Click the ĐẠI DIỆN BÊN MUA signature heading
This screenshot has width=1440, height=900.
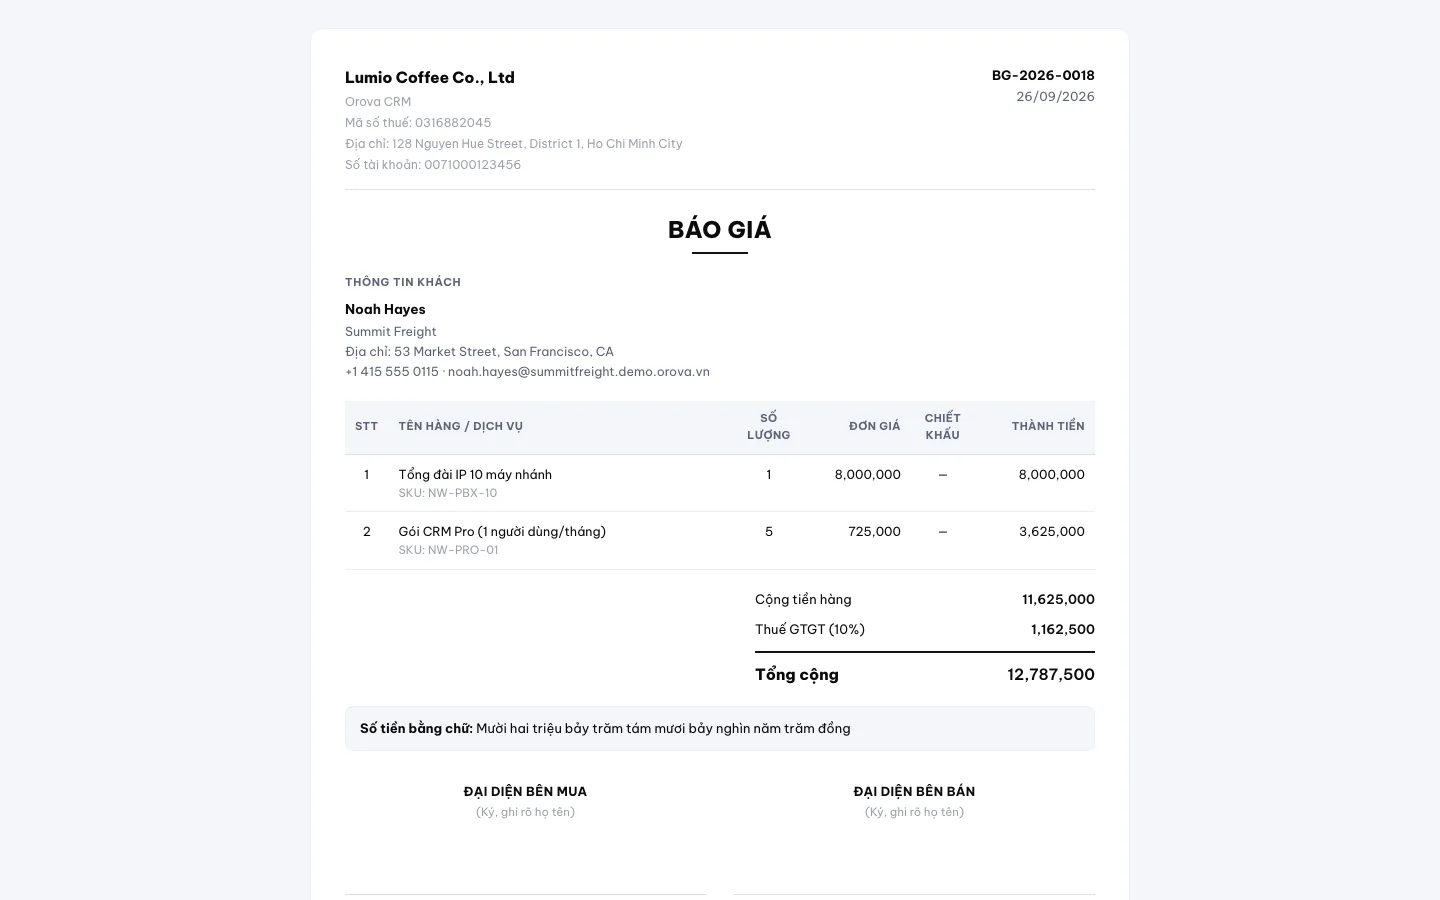pyautogui.click(x=525, y=791)
